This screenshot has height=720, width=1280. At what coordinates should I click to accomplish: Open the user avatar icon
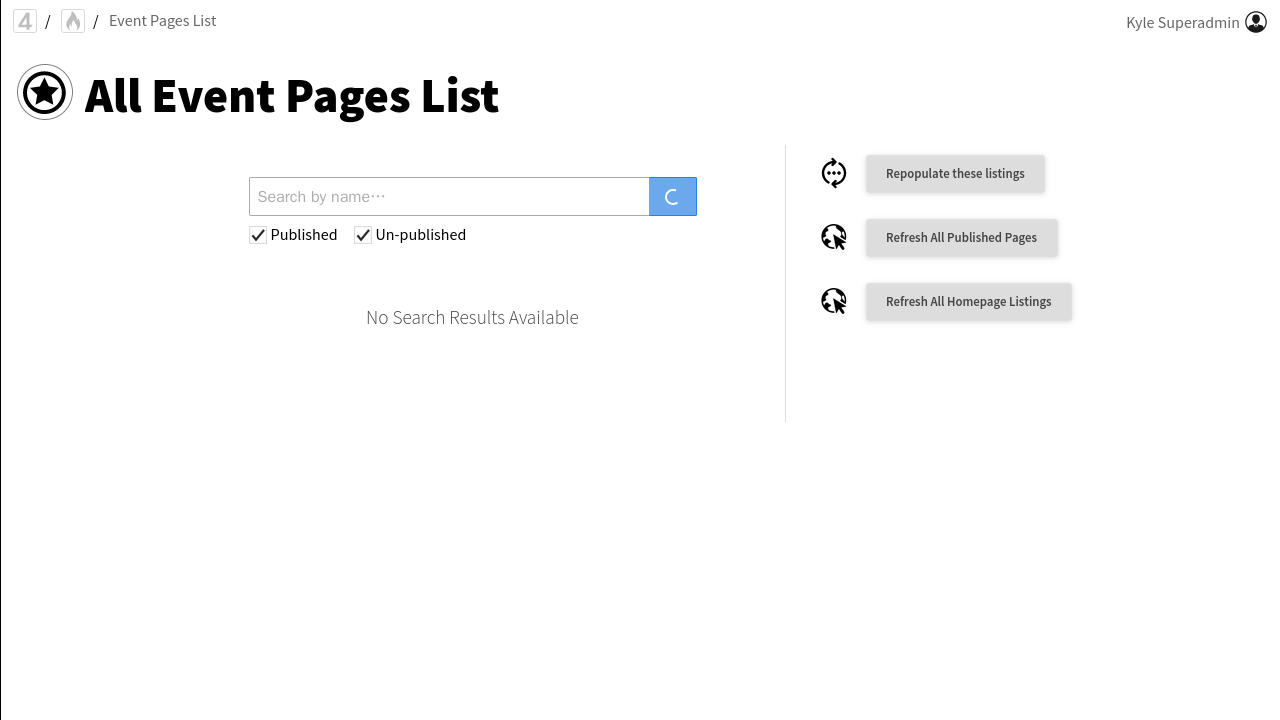point(1256,22)
